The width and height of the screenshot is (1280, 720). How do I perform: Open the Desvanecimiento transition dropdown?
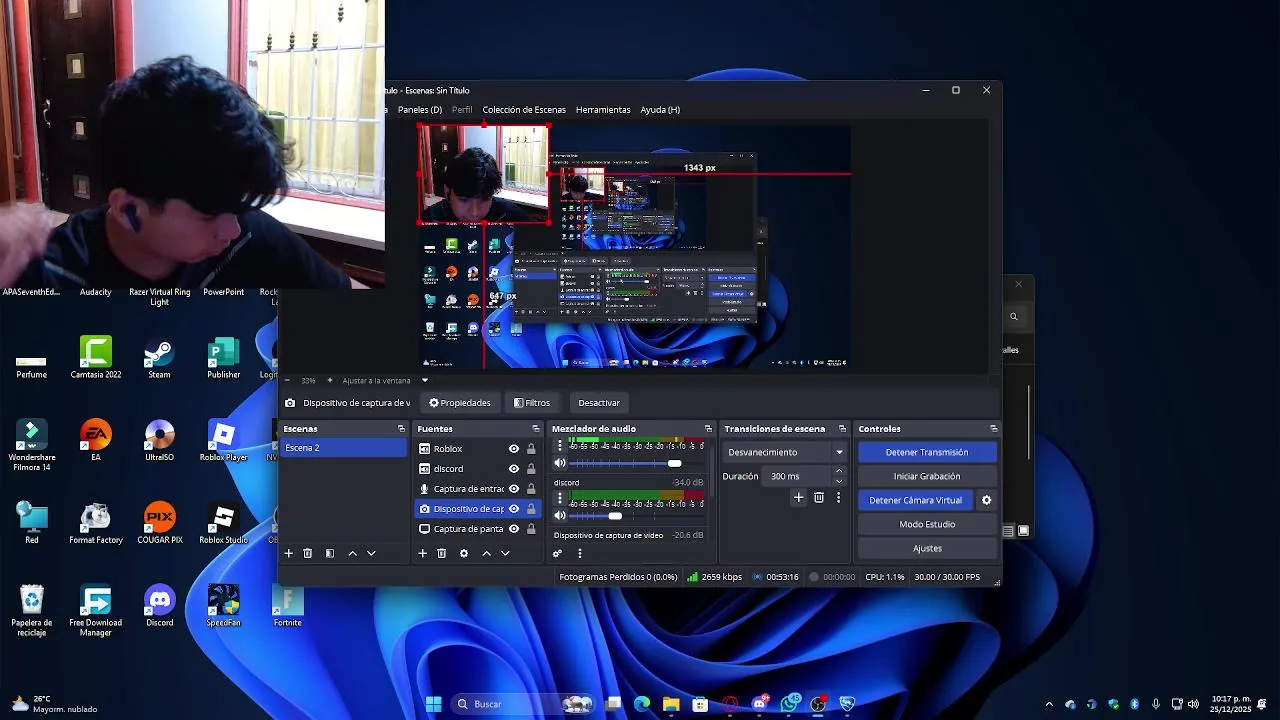(x=785, y=452)
